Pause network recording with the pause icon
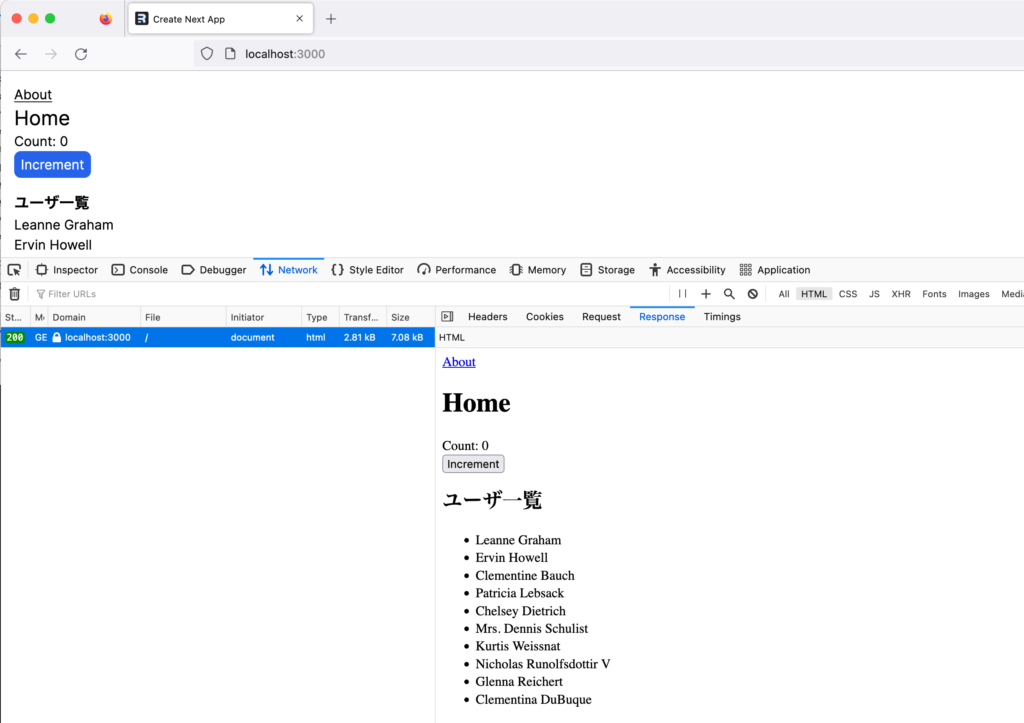This screenshot has width=1024, height=723. coord(682,294)
